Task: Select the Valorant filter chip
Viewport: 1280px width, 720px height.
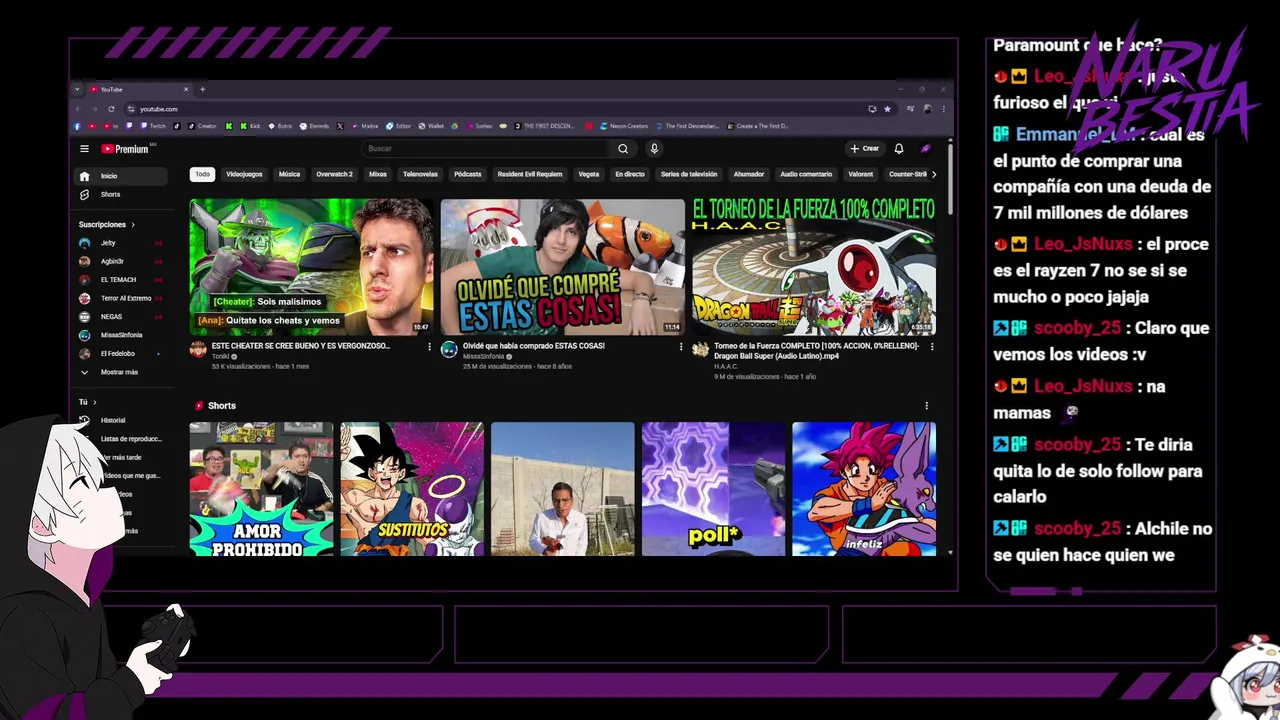Action: pos(860,174)
